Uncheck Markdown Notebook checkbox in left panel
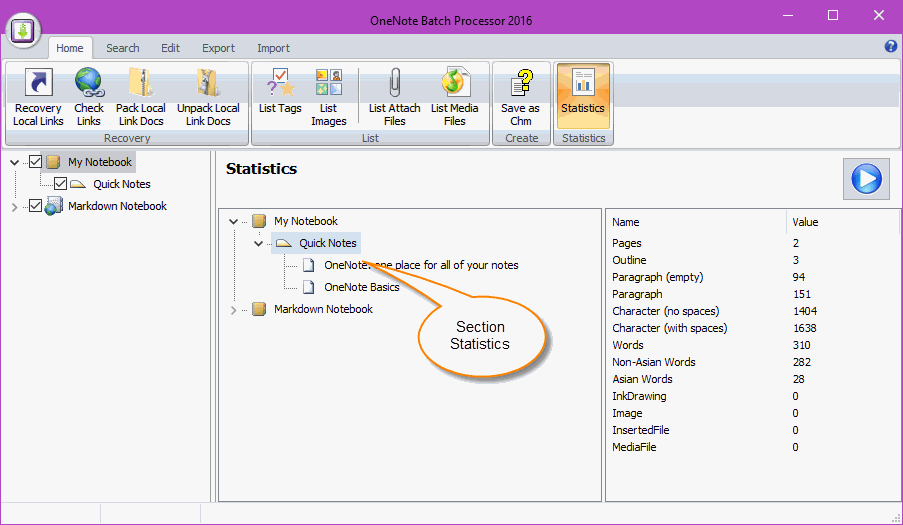 pos(35,206)
